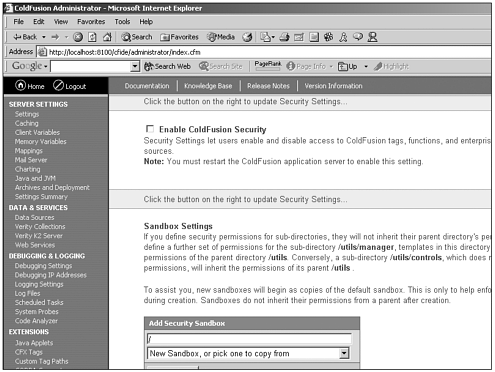The height and width of the screenshot is (372, 495).
Task: Open the Mail Server sidebar link
Action: point(31,160)
